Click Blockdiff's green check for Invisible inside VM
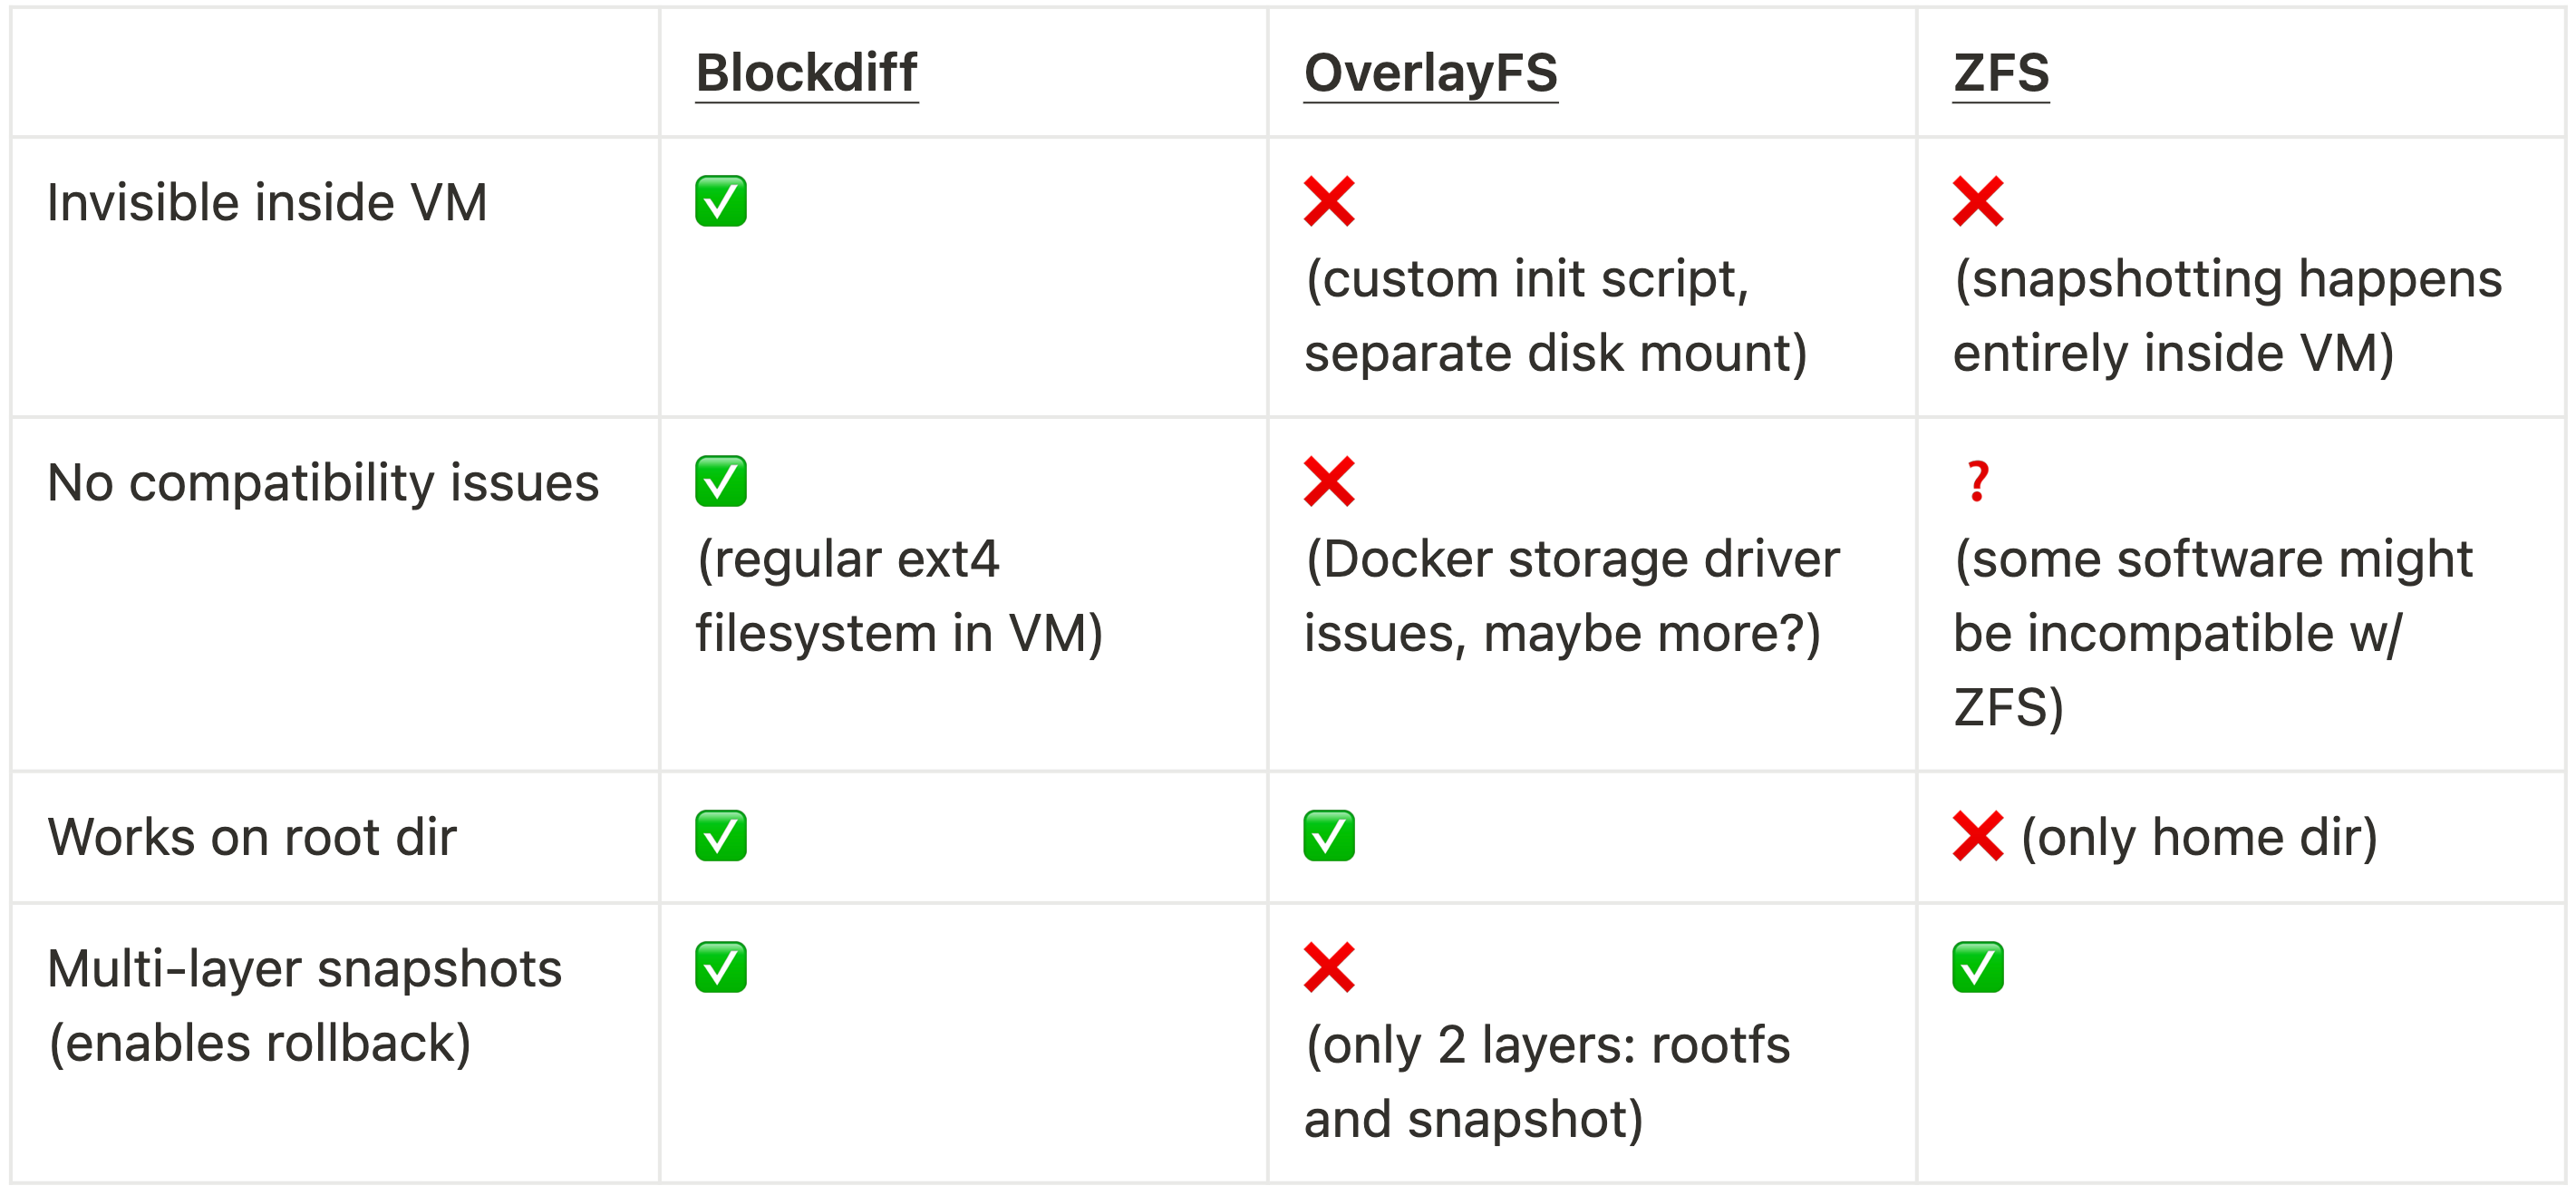Image resolution: width=2576 pixels, height=1195 pixels. pyautogui.click(x=721, y=202)
